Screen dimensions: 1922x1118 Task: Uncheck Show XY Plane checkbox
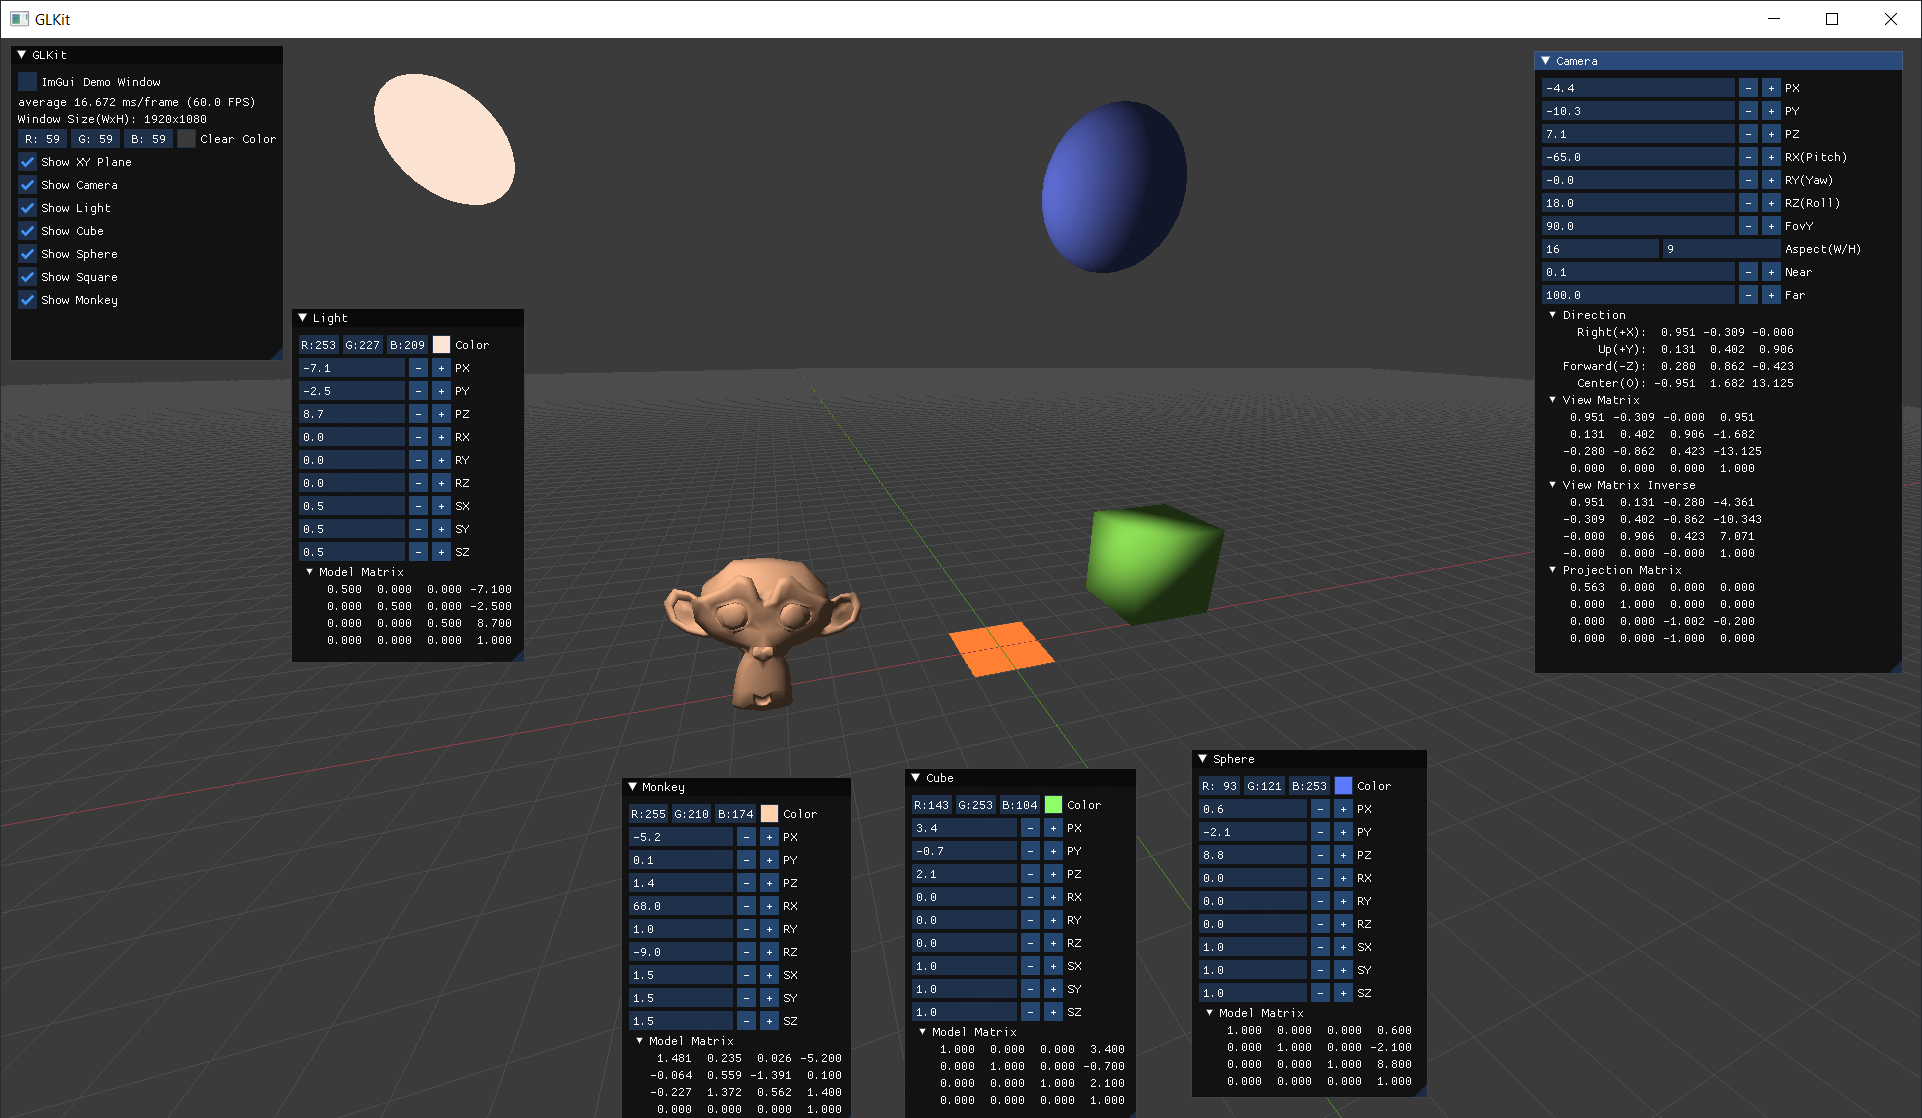27,162
